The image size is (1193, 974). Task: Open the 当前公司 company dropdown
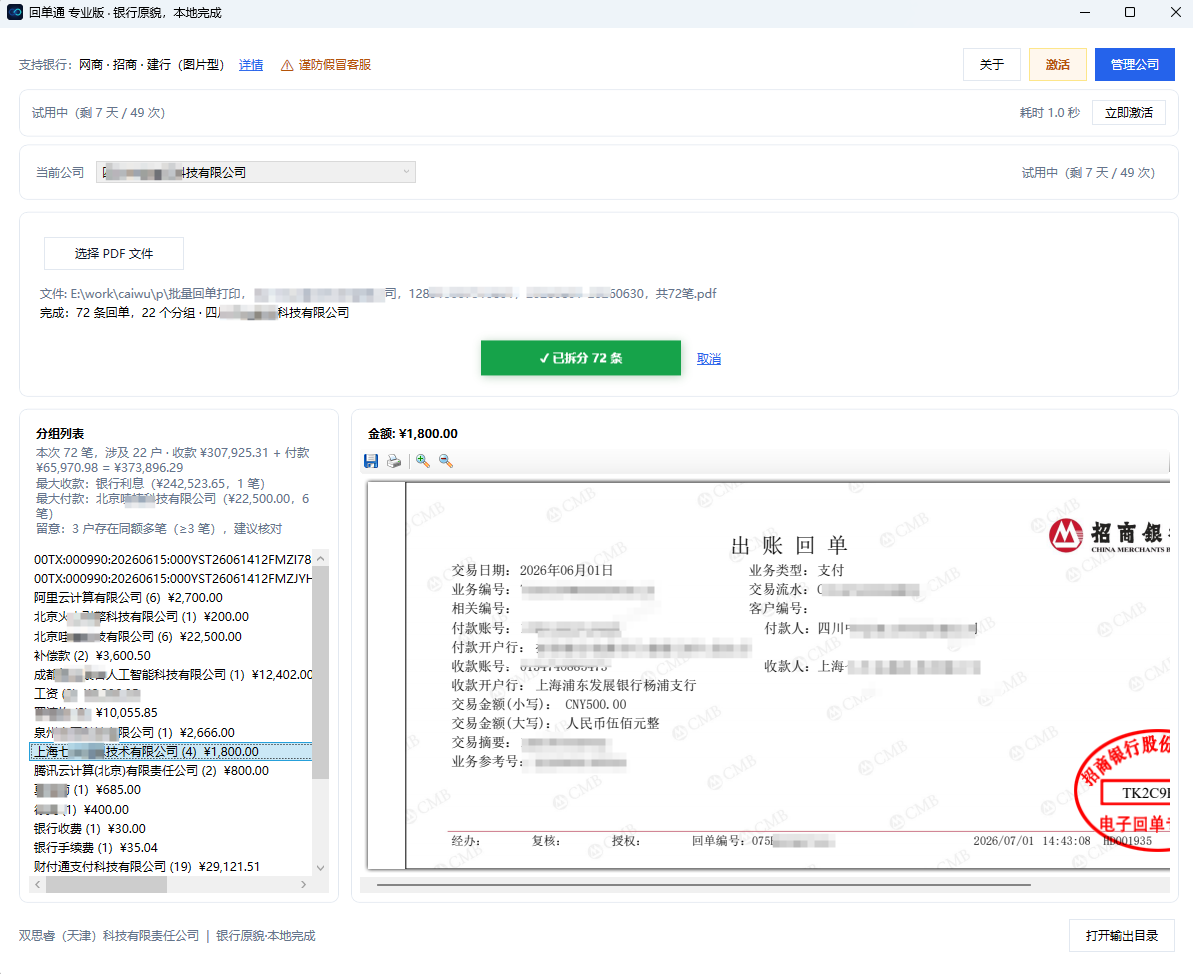(x=256, y=172)
